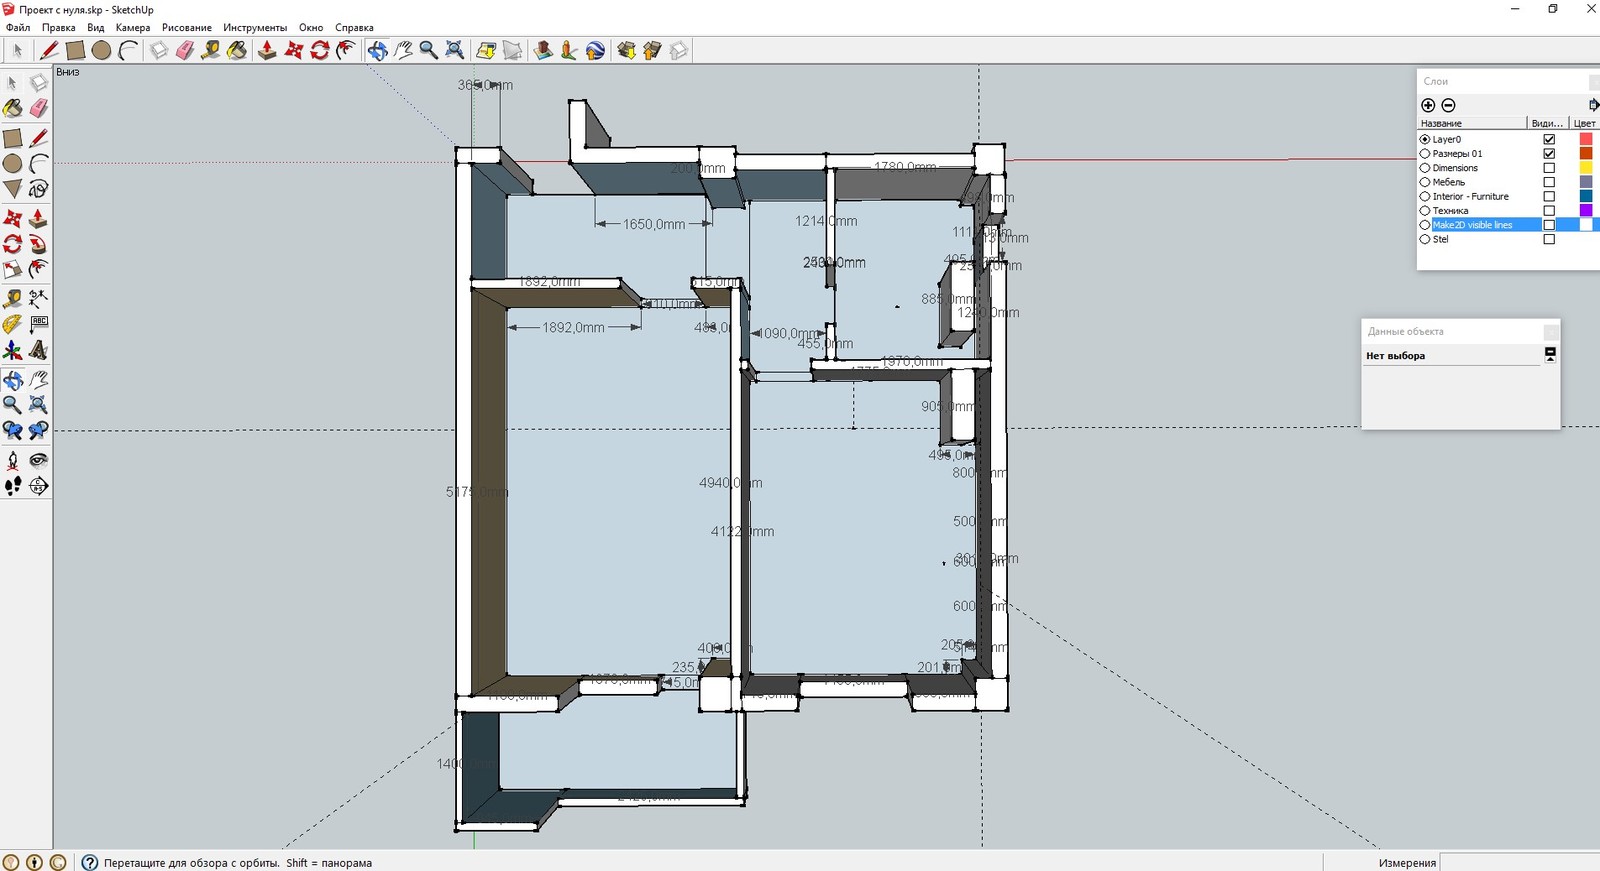Click Preview in Google Earth icon
The image size is (1600, 871).
pyautogui.click(x=595, y=50)
